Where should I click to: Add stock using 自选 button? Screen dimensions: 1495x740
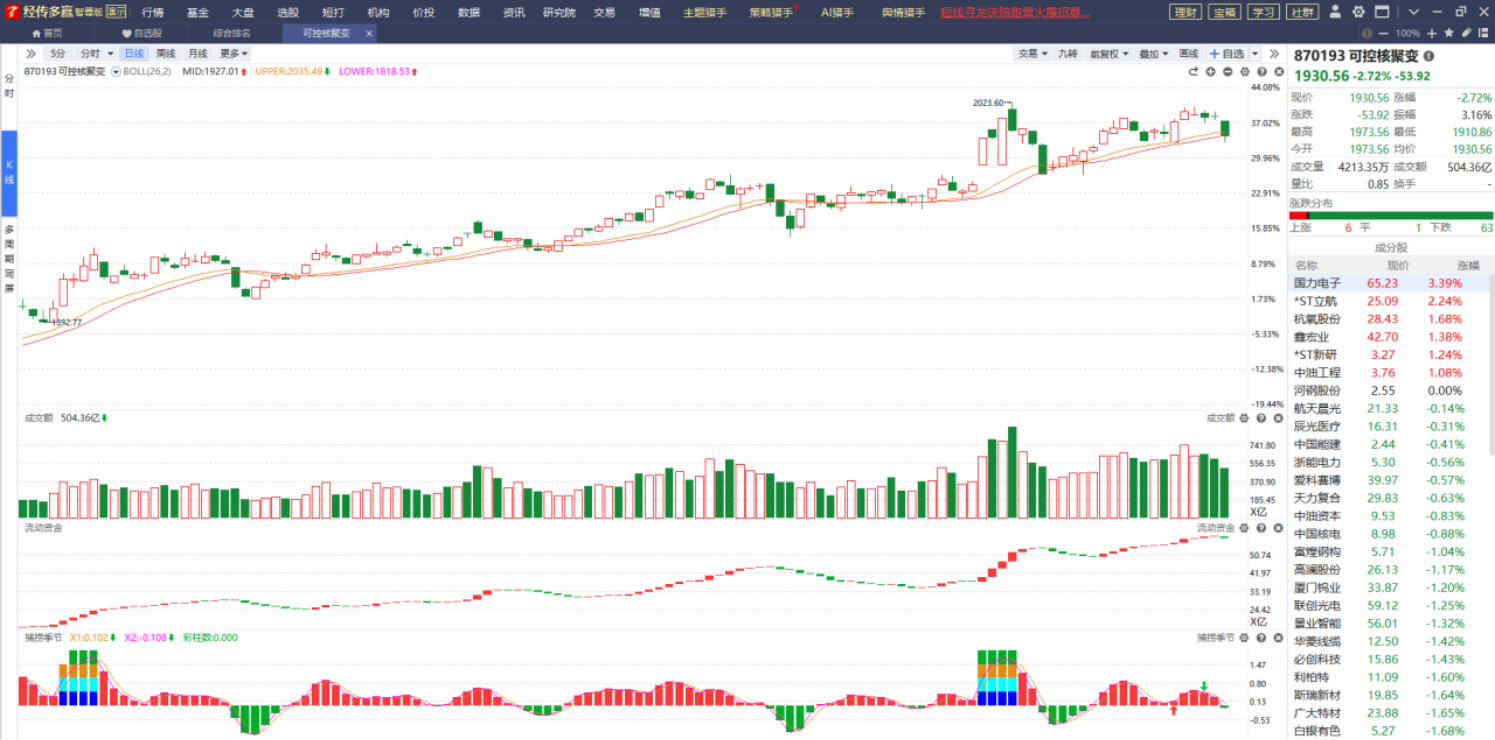[1226, 53]
